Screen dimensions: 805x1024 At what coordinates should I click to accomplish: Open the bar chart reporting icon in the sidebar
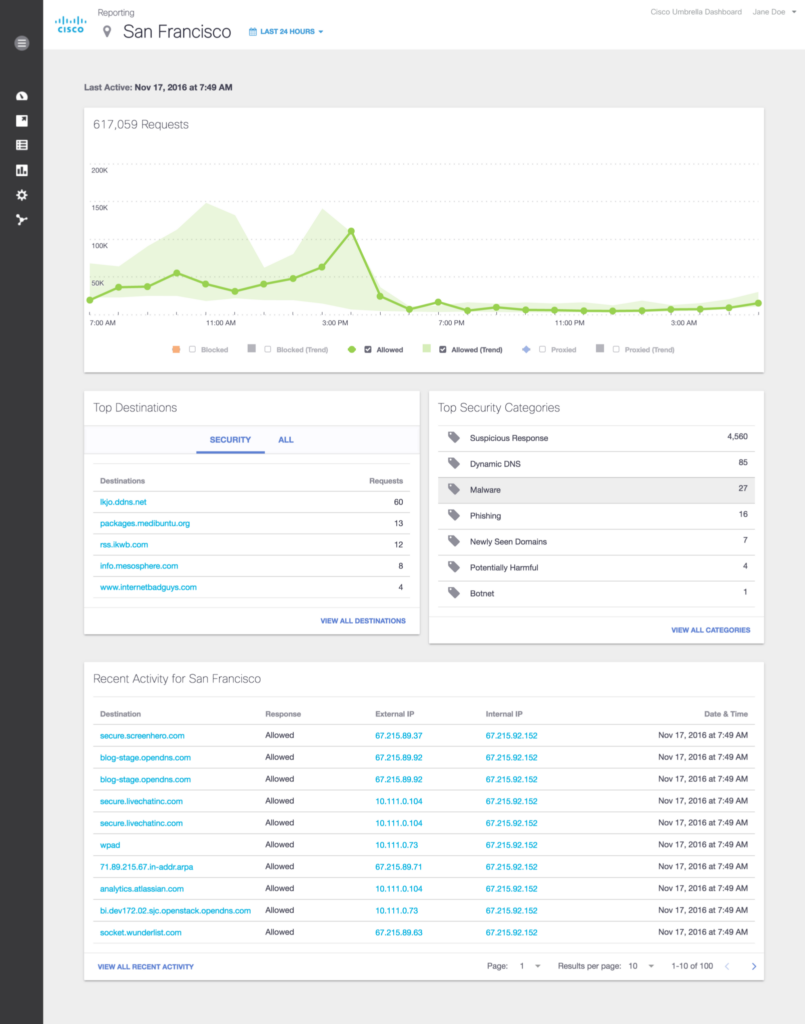point(22,170)
